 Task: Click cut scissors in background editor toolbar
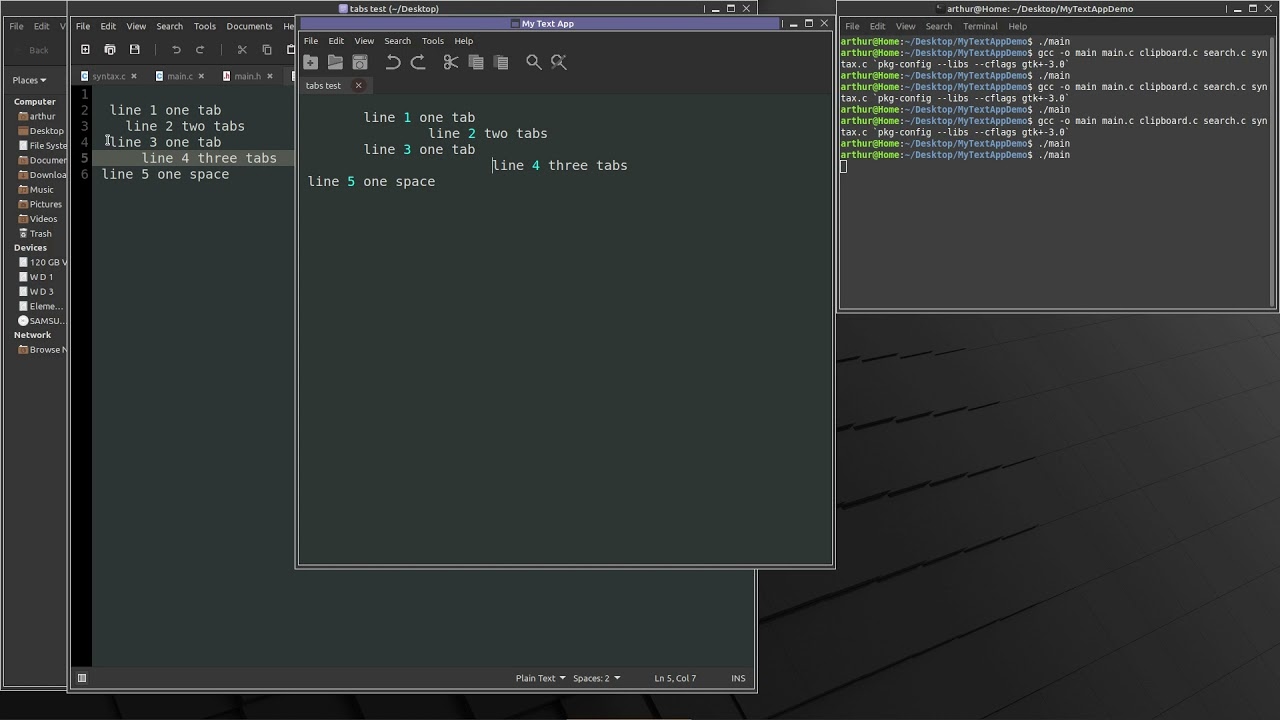[x=242, y=50]
